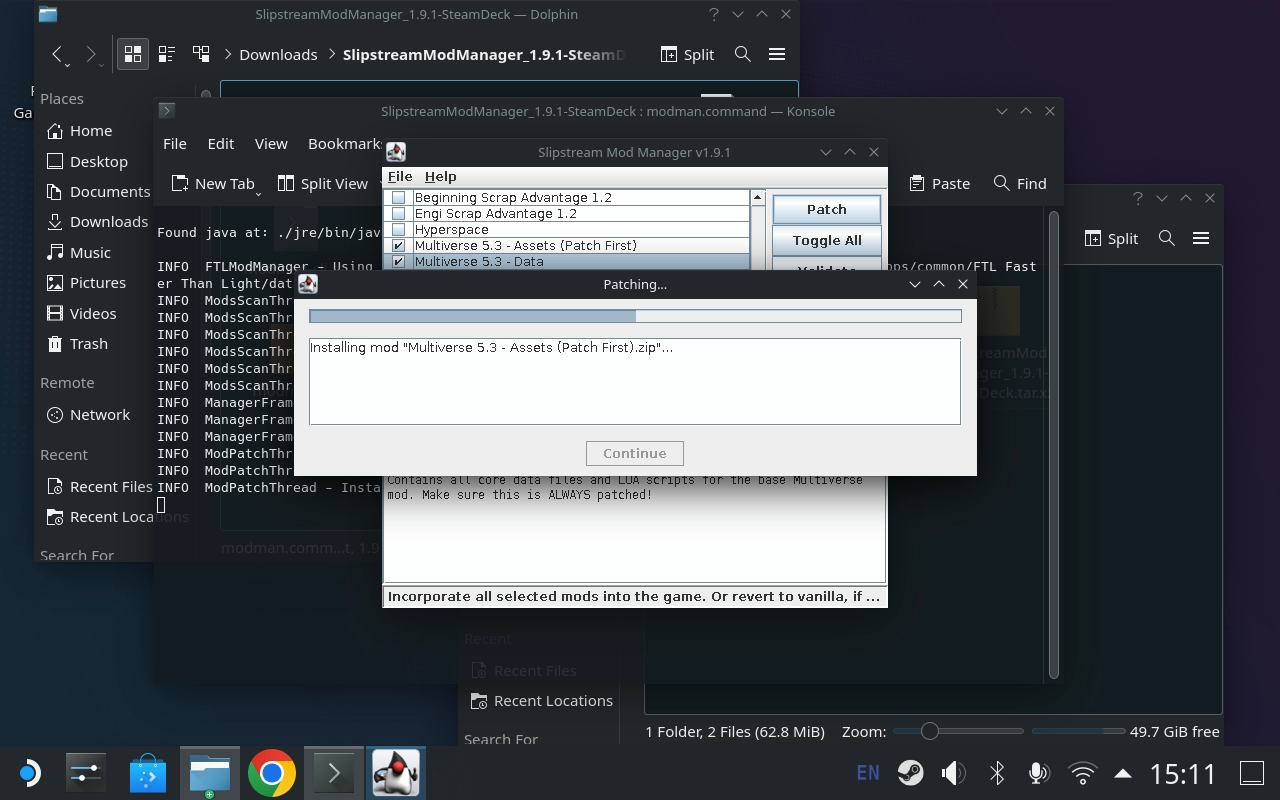The height and width of the screenshot is (800, 1280).
Task: Click Split View in Konsole toolbar
Action: [x=323, y=183]
